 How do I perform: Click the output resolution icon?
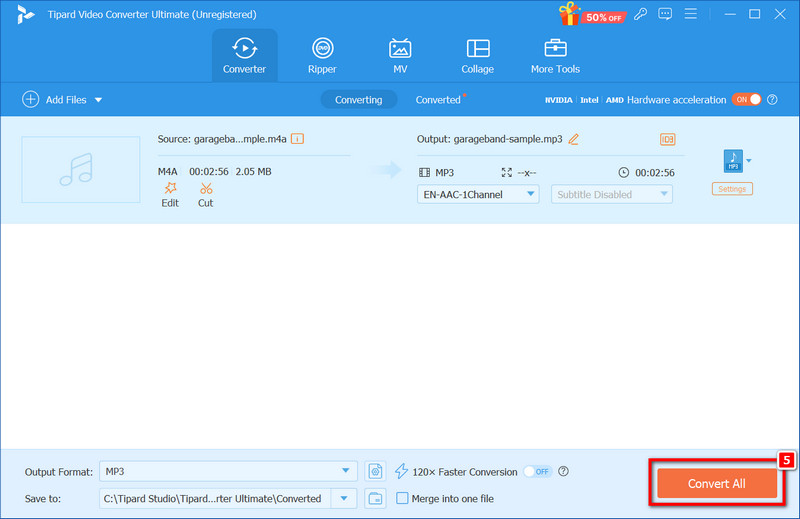507,172
